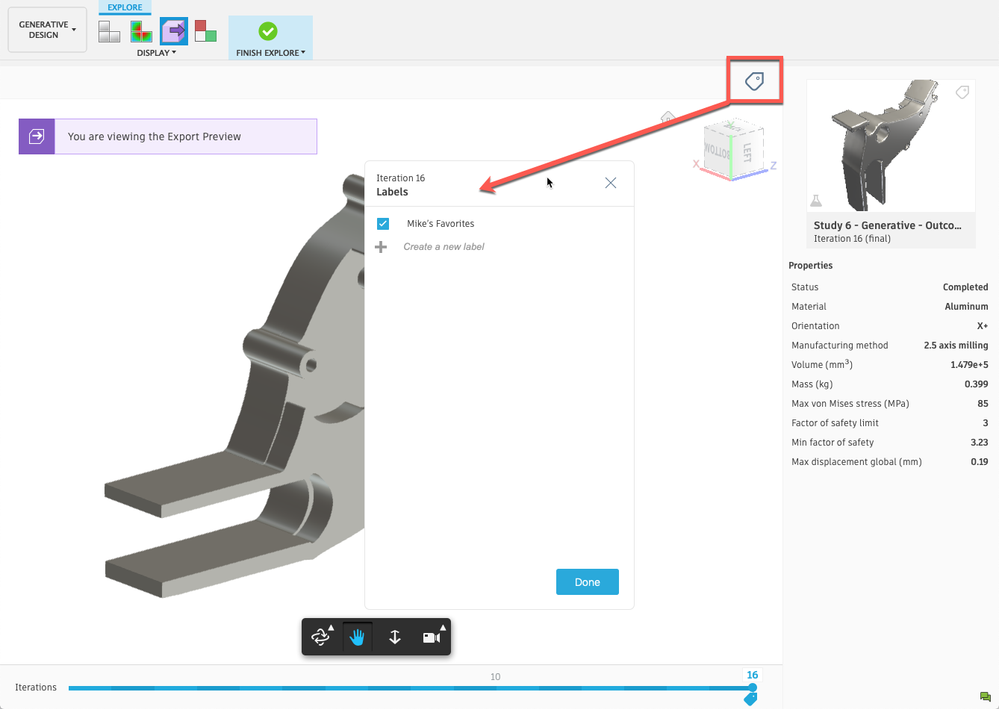Click the Create a new label field

click(x=443, y=247)
